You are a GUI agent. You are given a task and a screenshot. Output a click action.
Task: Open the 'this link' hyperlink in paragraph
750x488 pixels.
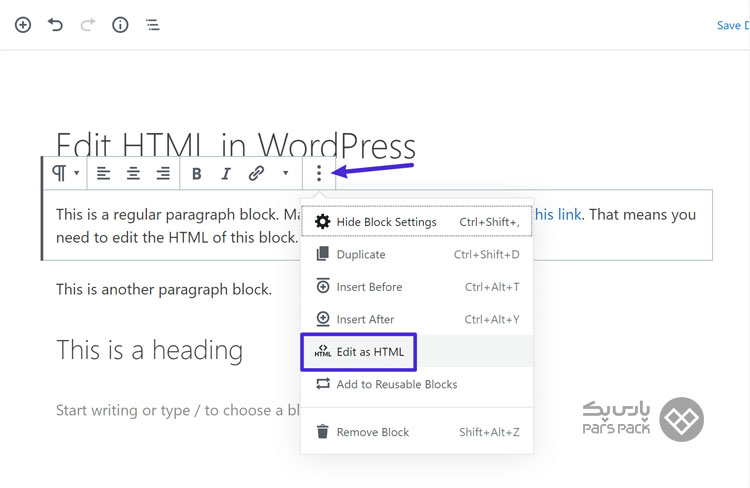[x=557, y=215]
